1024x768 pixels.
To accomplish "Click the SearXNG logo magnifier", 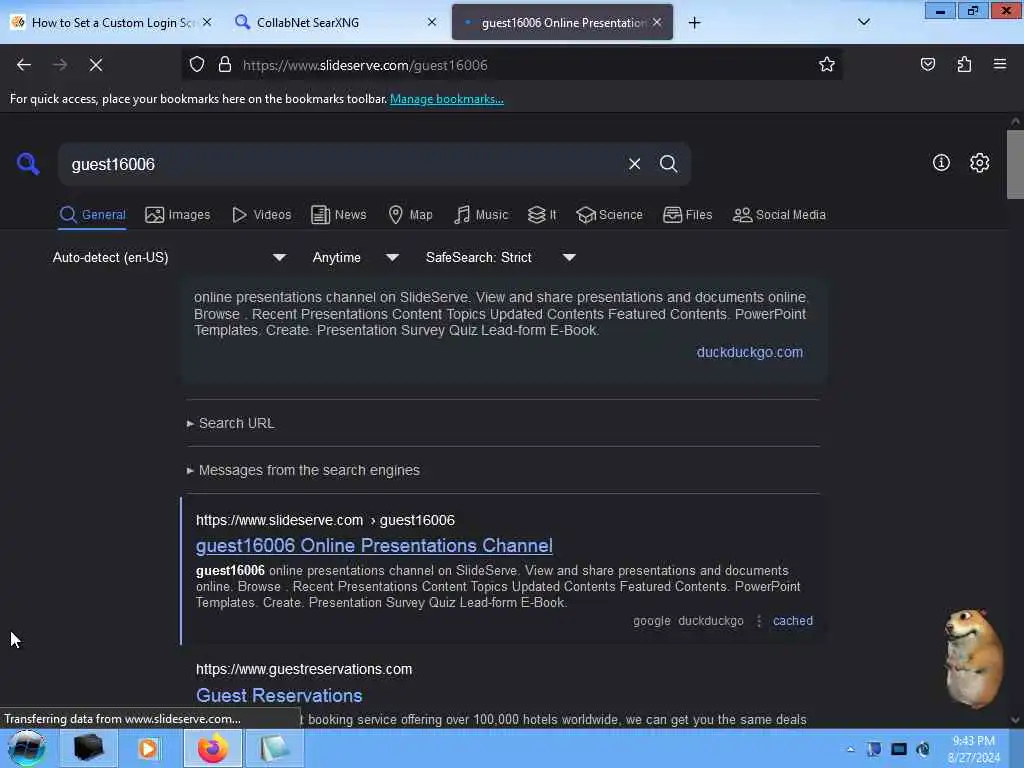I will tap(28, 163).
